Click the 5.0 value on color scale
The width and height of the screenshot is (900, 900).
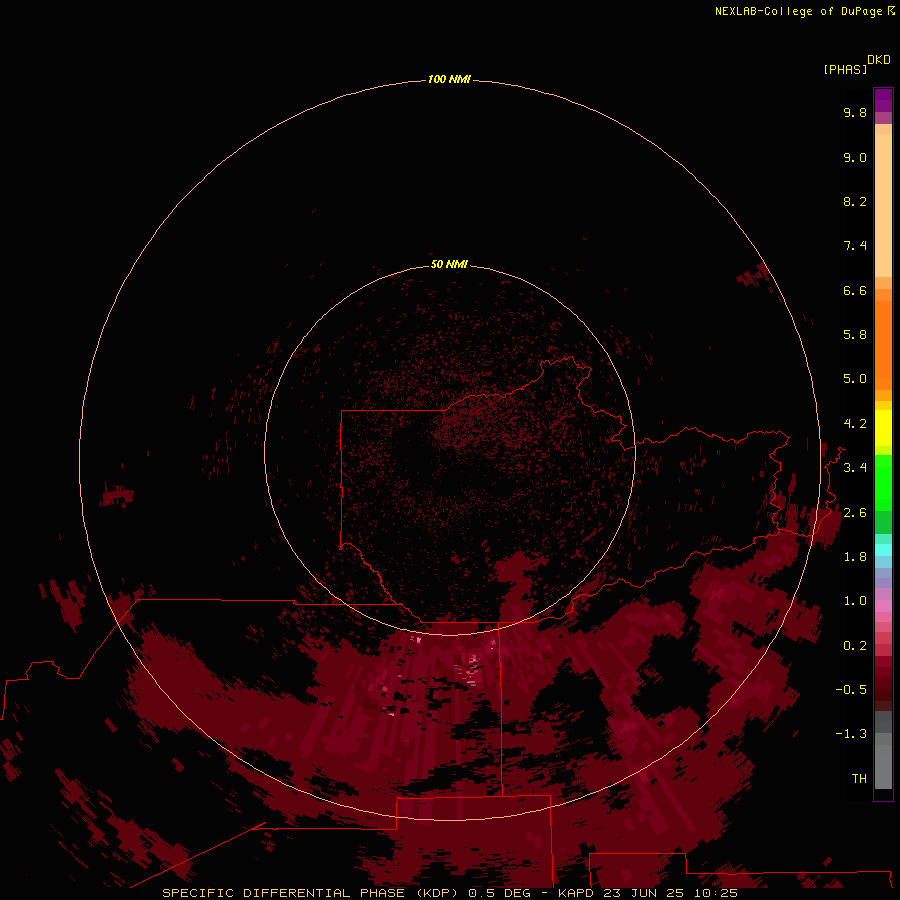[855, 379]
